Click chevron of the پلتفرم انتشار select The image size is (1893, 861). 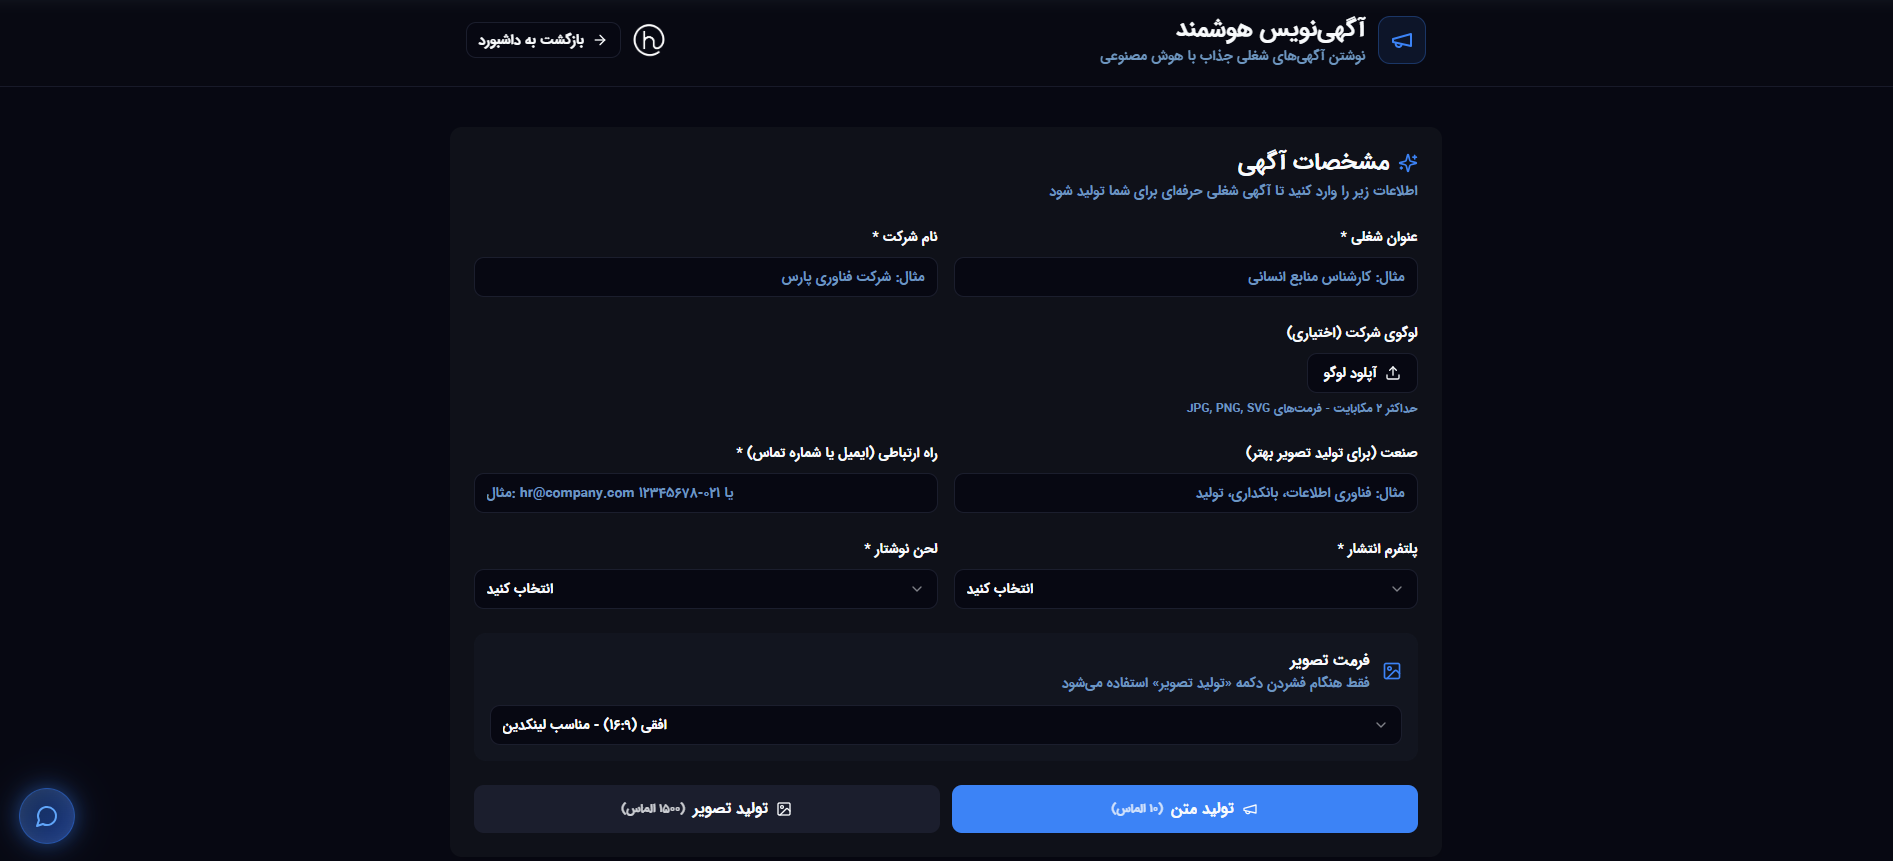1396,589
